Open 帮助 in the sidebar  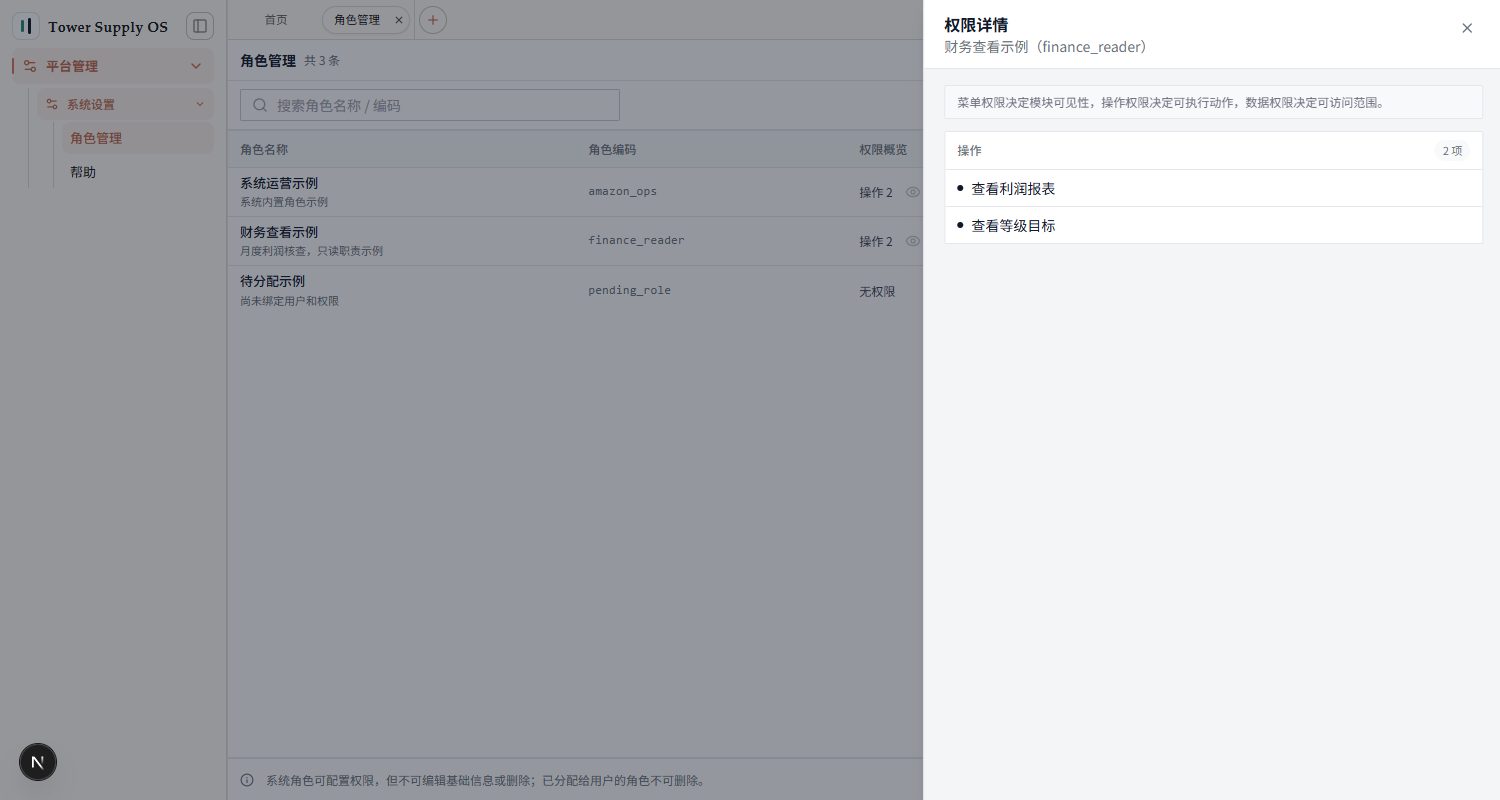[x=138, y=172]
